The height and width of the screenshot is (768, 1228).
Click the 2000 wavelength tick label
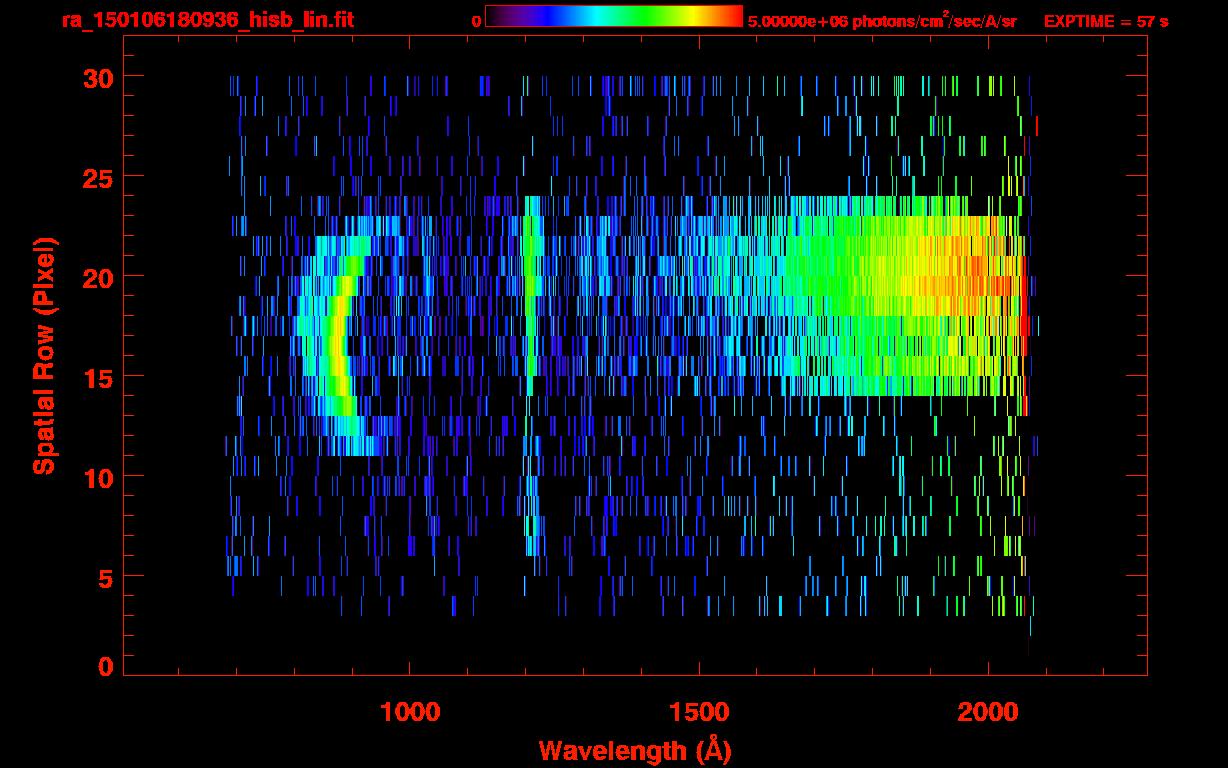[987, 712]
